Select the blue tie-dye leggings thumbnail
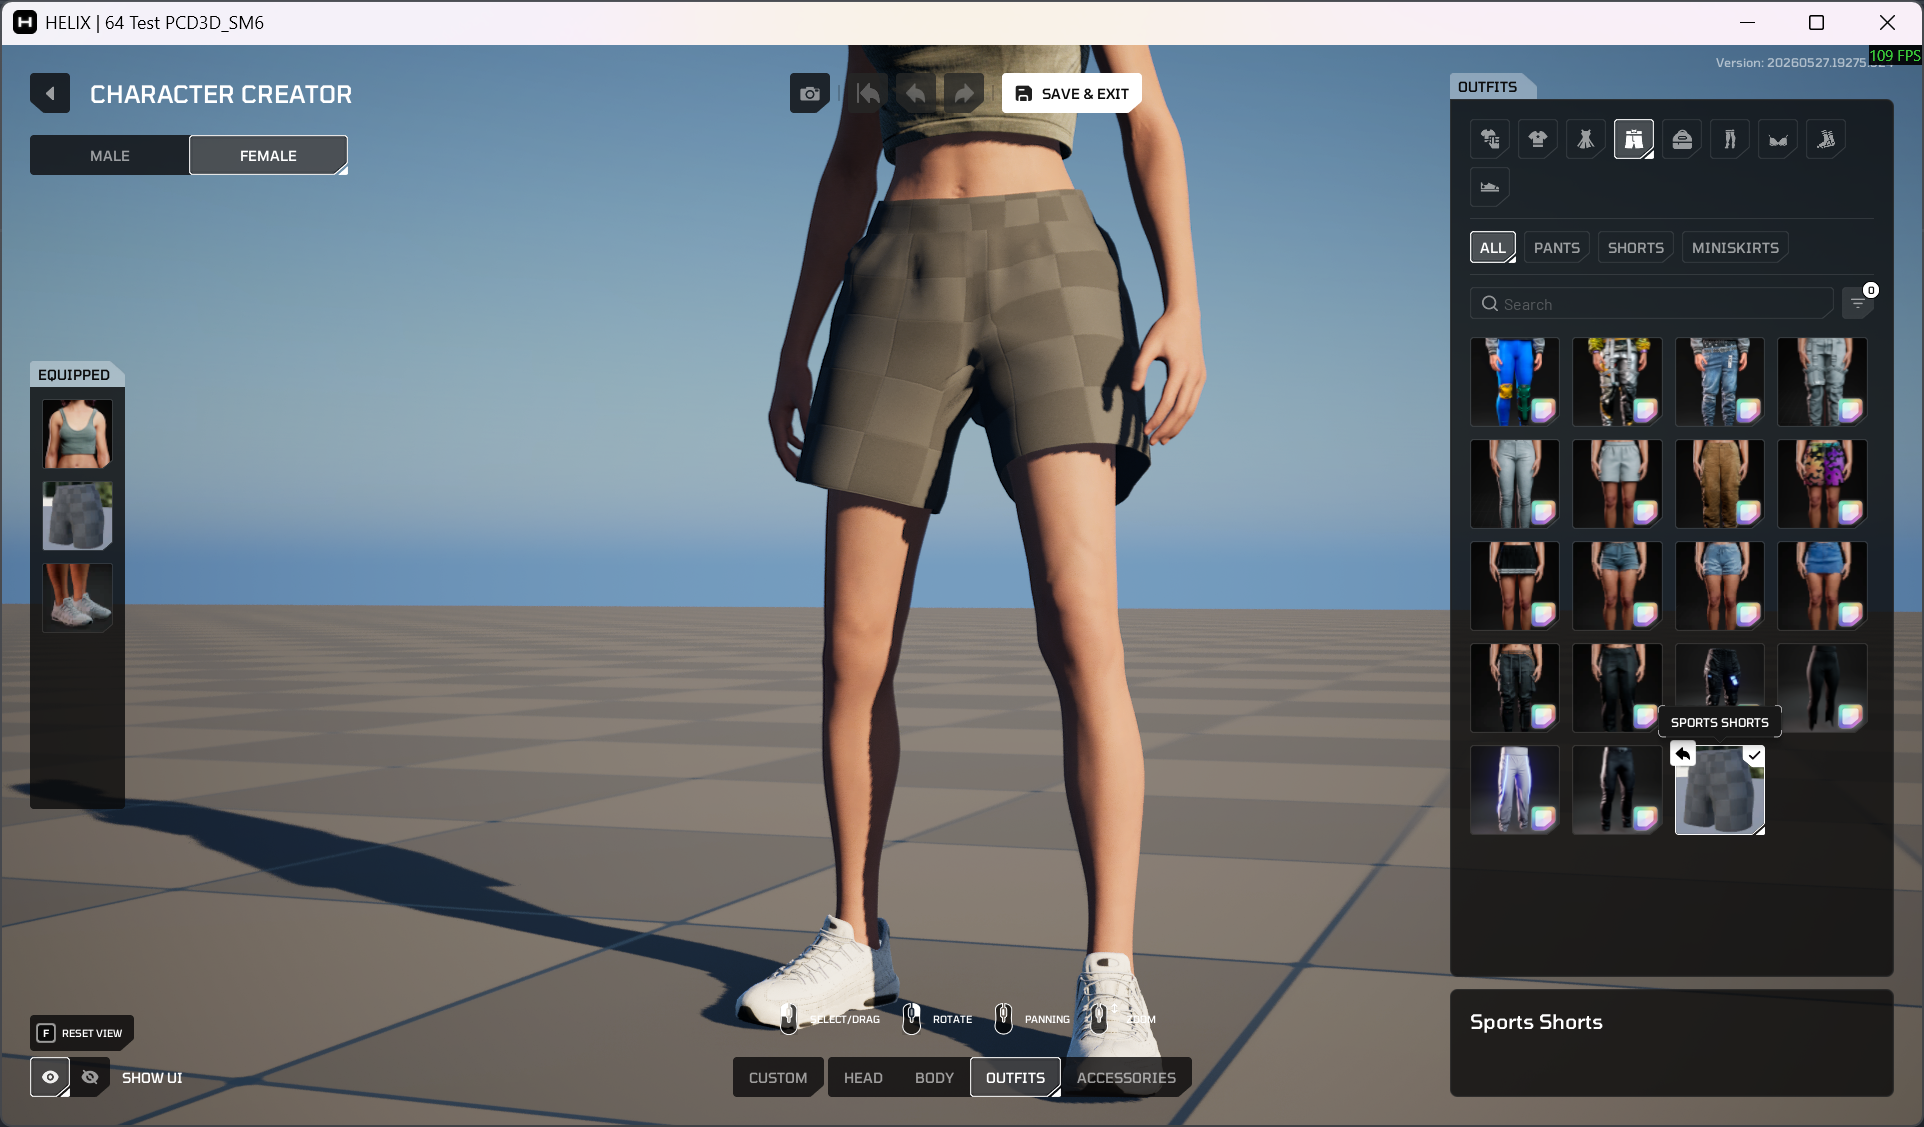Screen dimensions: 1924x1127 1515,382
